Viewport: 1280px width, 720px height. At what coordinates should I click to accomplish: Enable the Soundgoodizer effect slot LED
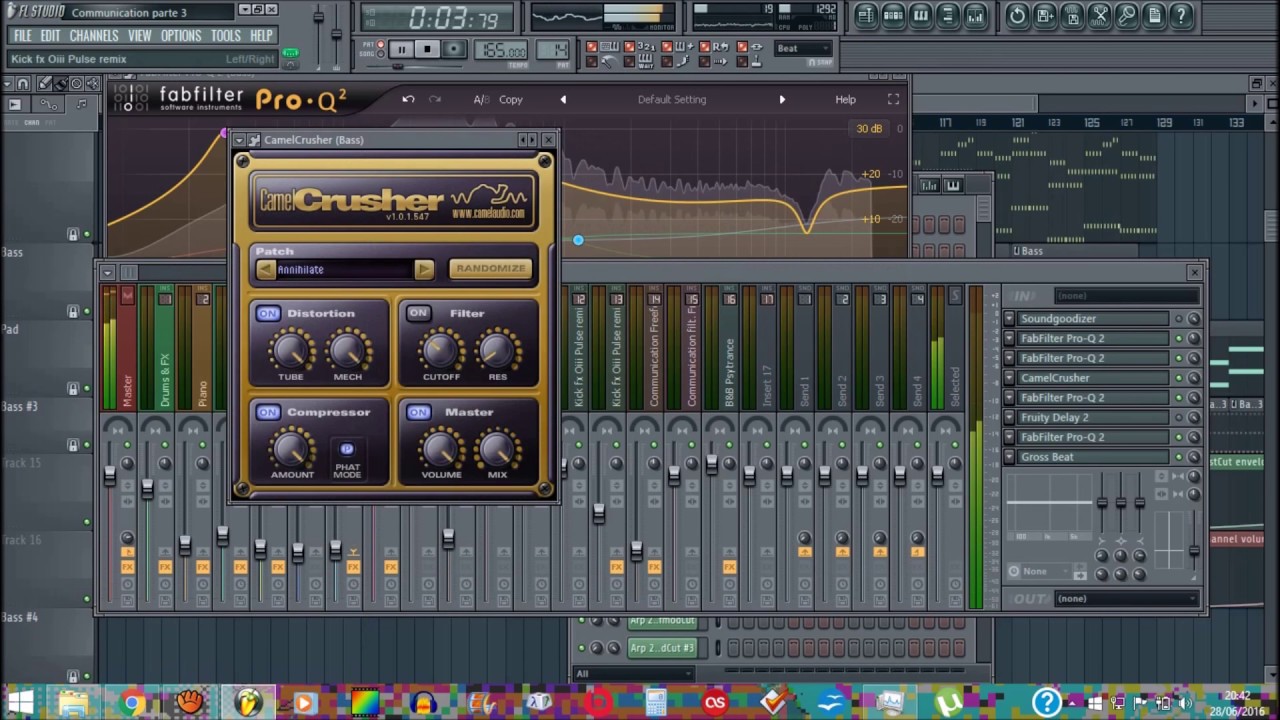pos(1179,319)
